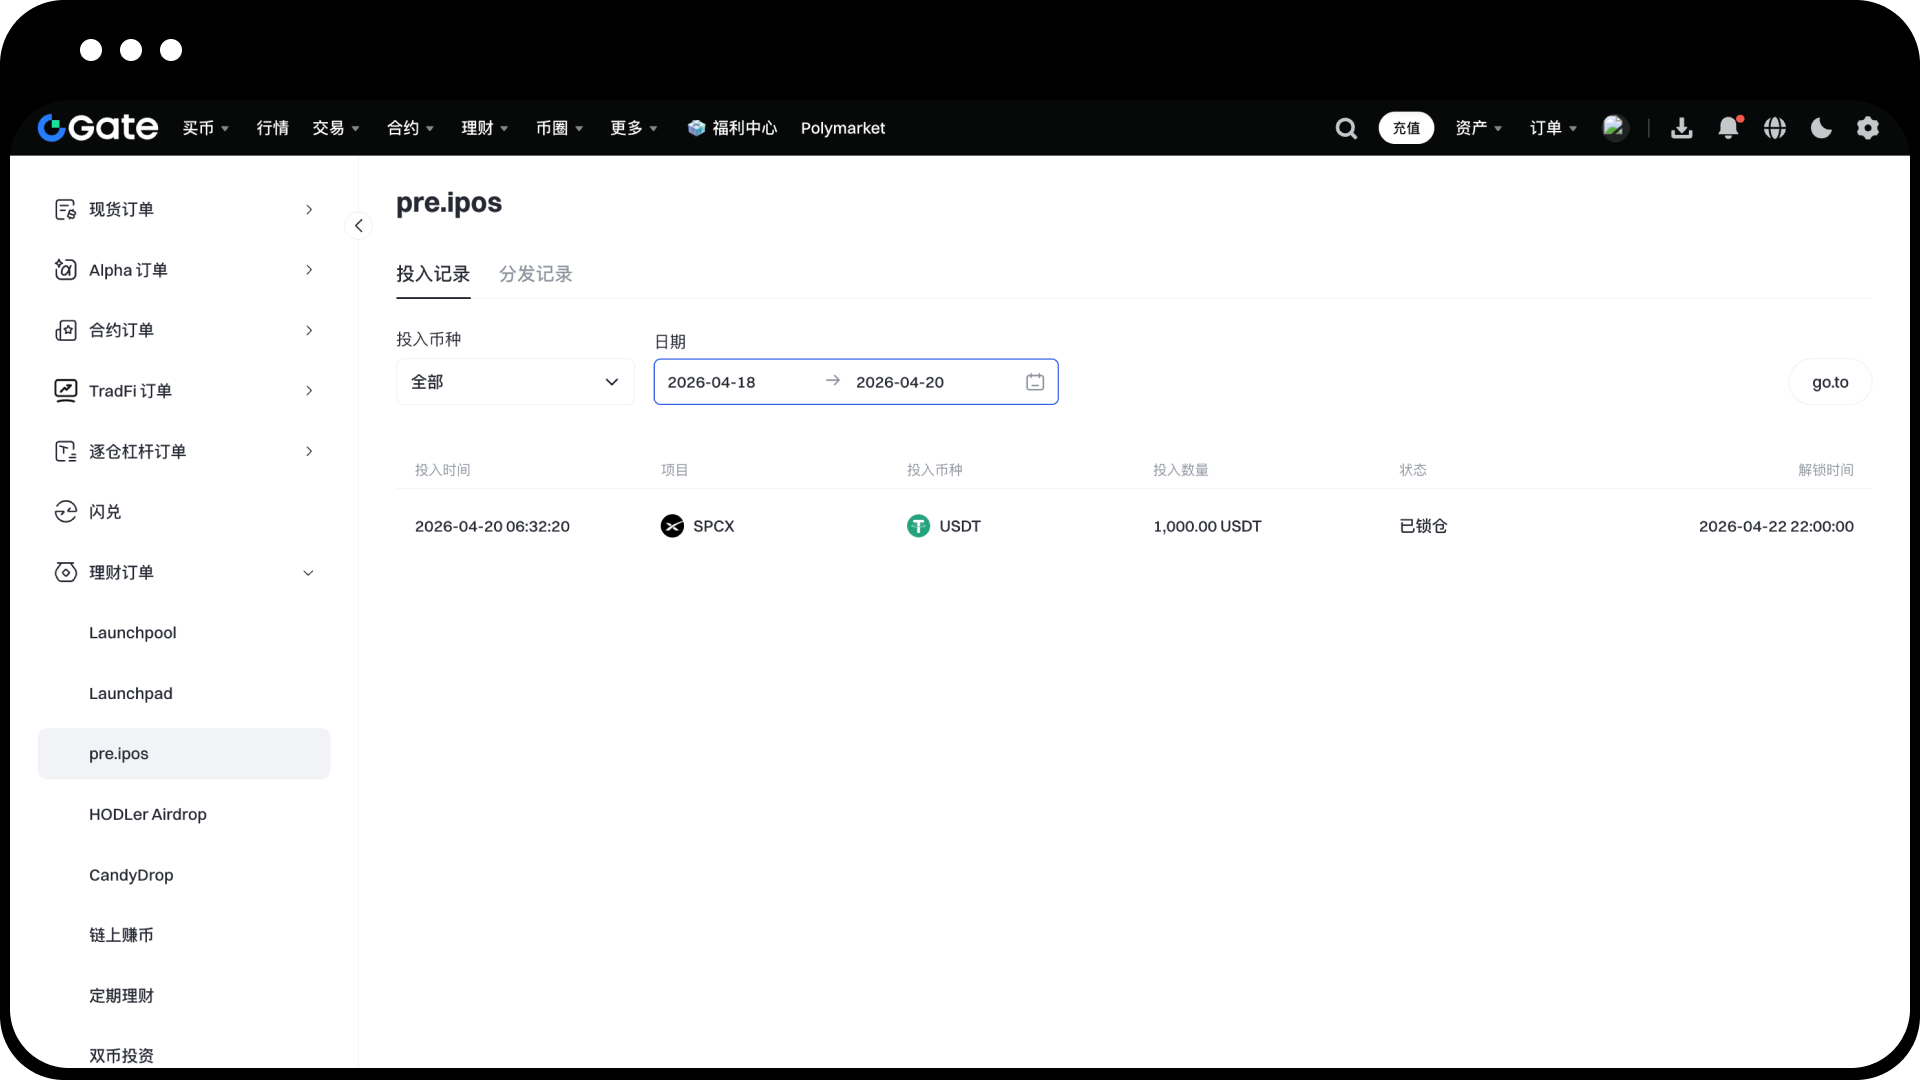Open the 理财 top menu
This screenshot has height=1080, width=1920.
coord(484,128)
